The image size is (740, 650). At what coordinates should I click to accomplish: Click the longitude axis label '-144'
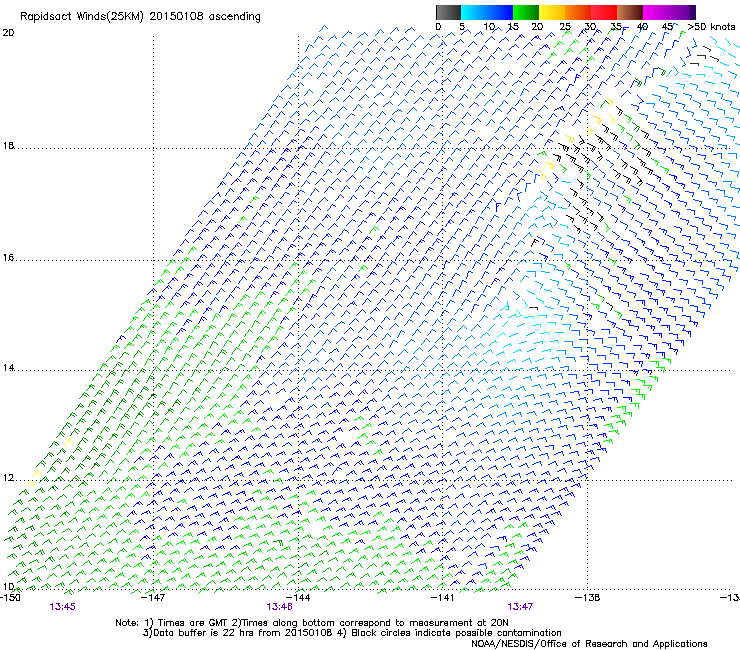coord(298,598)
